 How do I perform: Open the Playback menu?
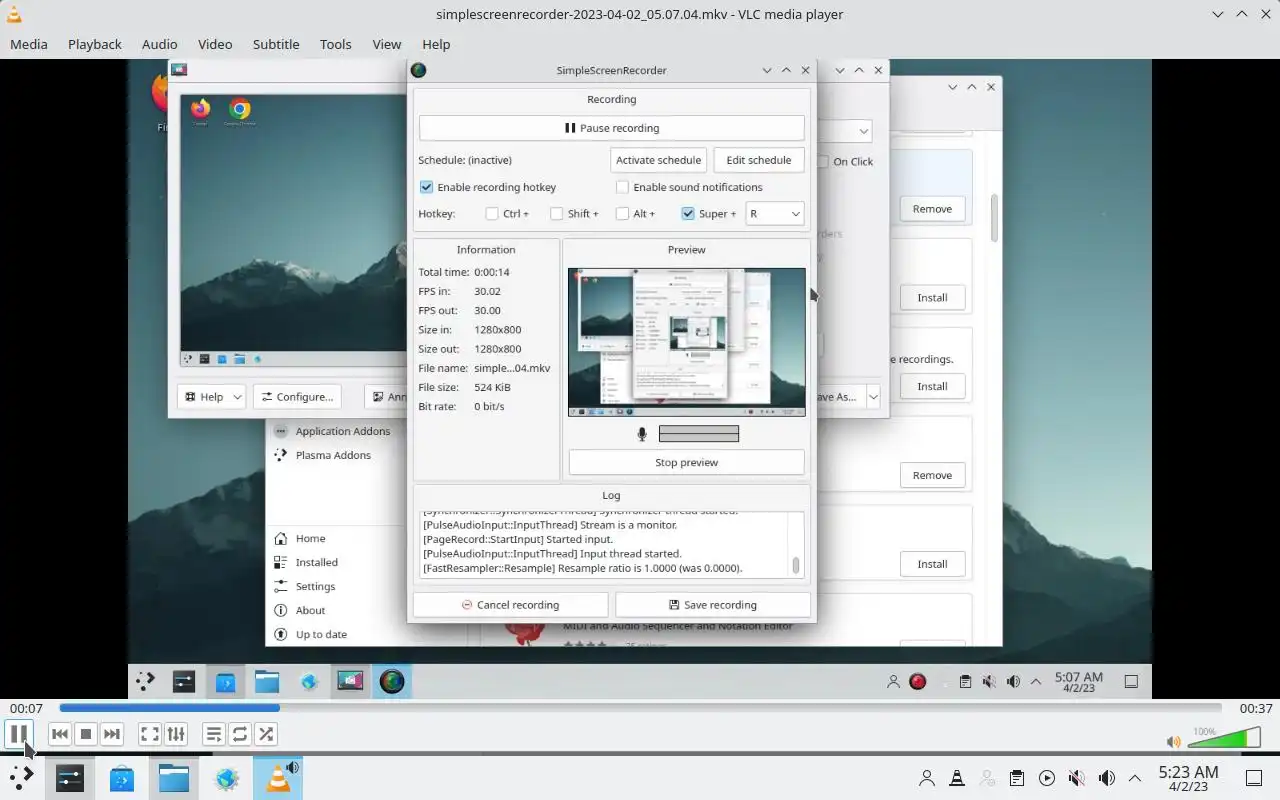pos(95,44)
